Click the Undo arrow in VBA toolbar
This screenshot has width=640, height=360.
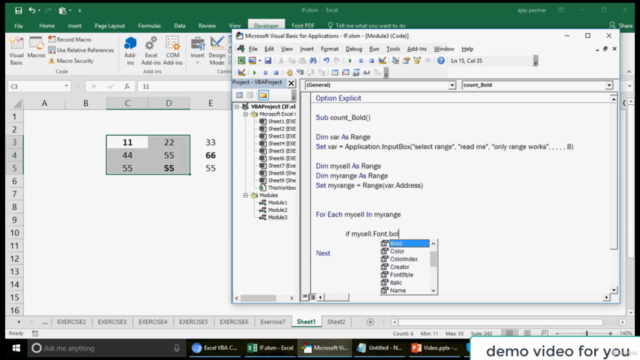click(x=326, y=61)
